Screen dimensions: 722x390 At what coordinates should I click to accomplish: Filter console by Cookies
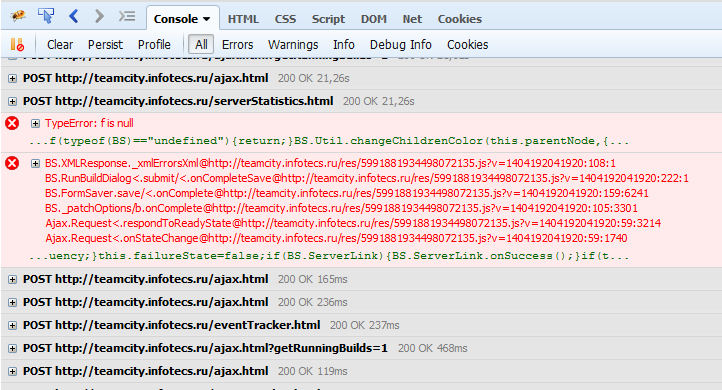click(467, 45)
